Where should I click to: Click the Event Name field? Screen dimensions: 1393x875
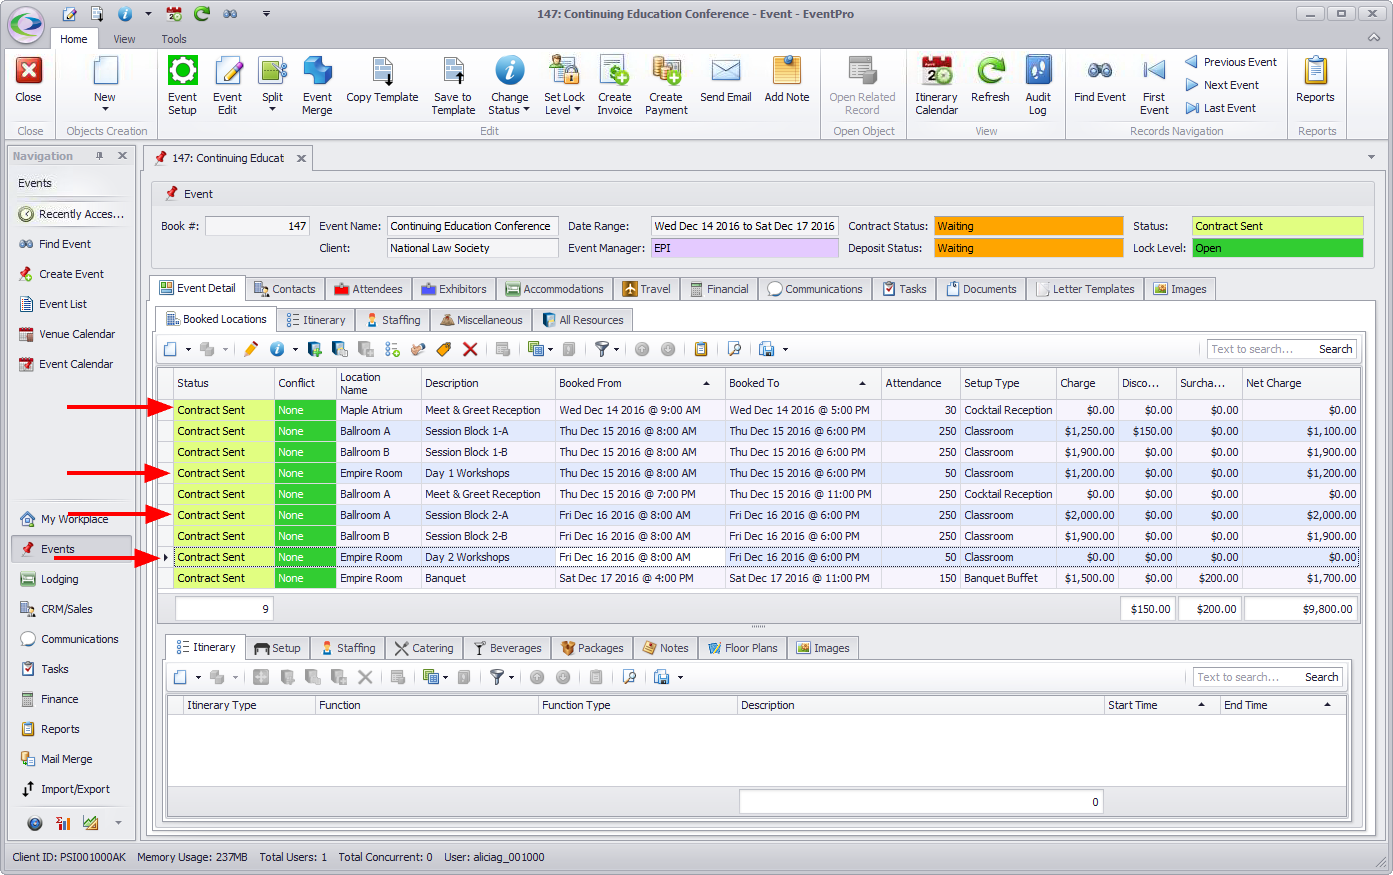(x=473, y=226)
